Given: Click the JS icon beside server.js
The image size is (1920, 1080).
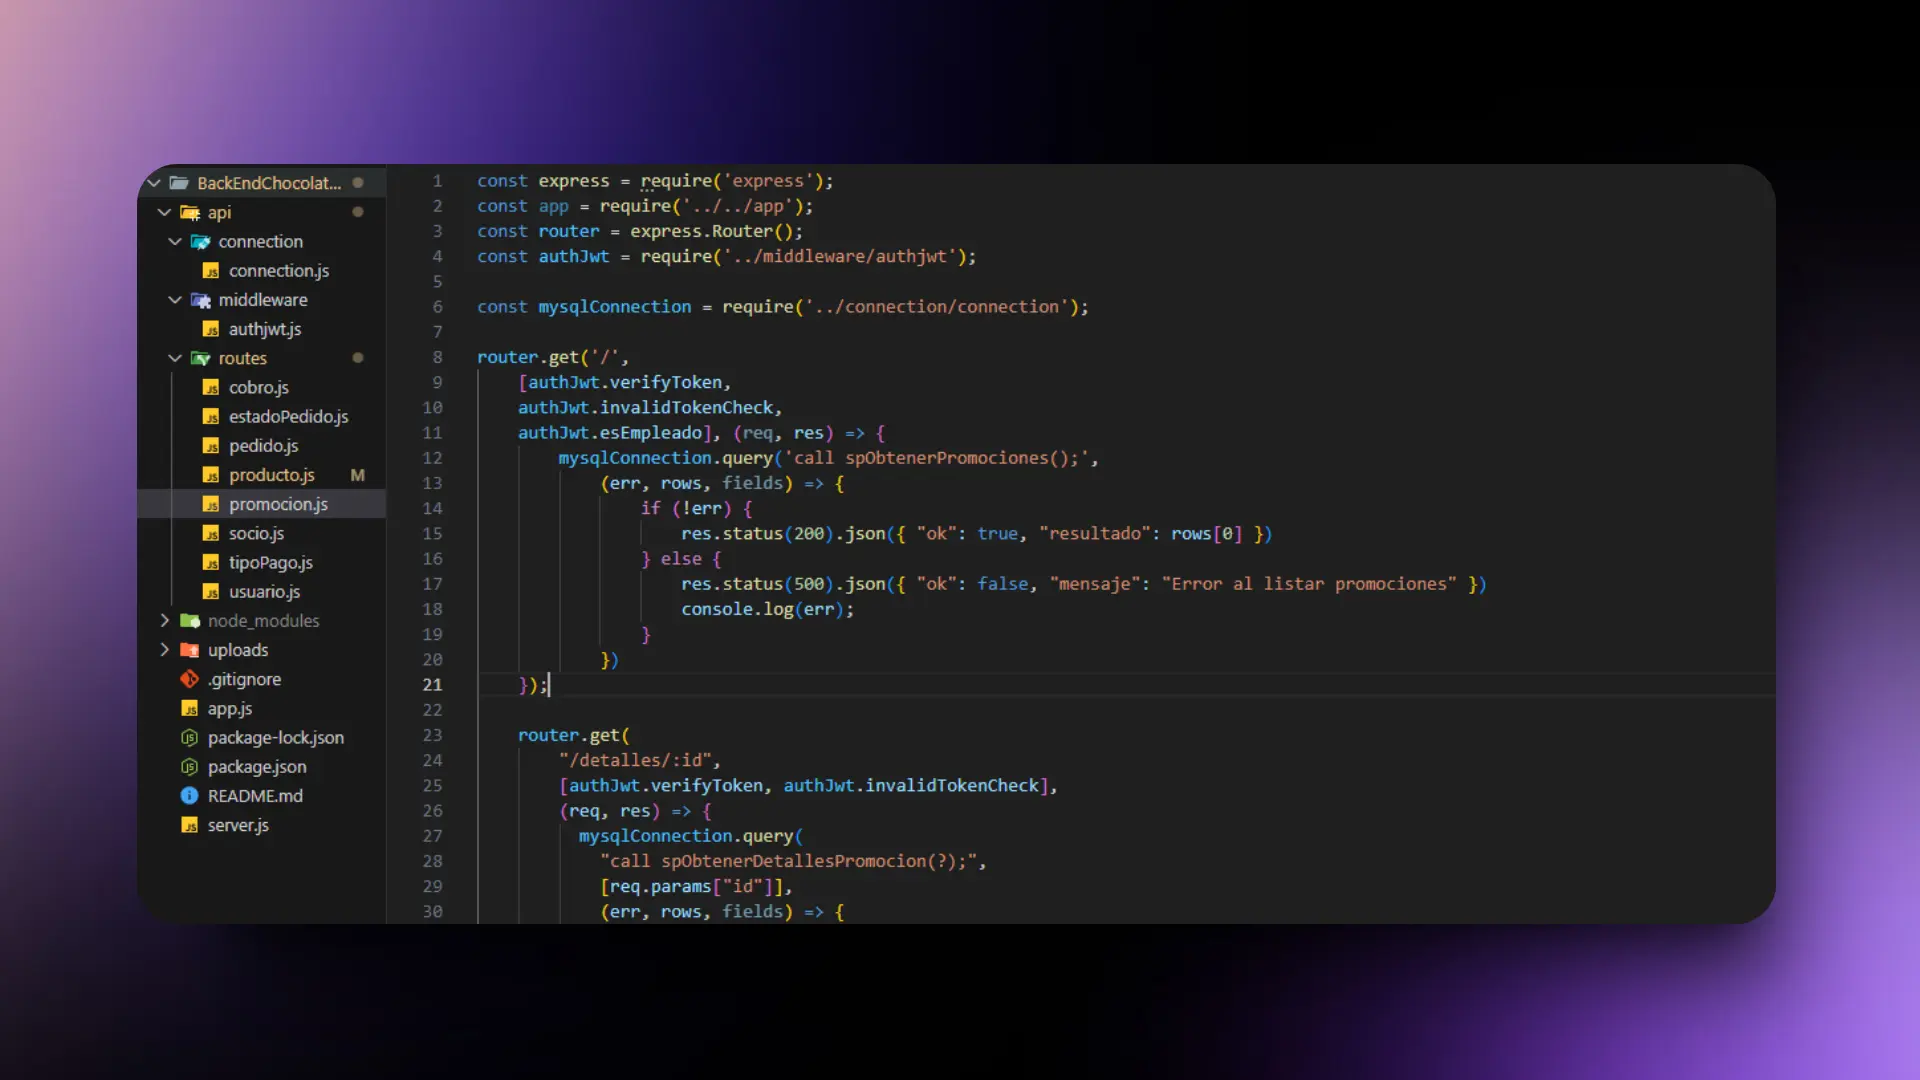Looking at the screenshot, I should tap(190, 825).
